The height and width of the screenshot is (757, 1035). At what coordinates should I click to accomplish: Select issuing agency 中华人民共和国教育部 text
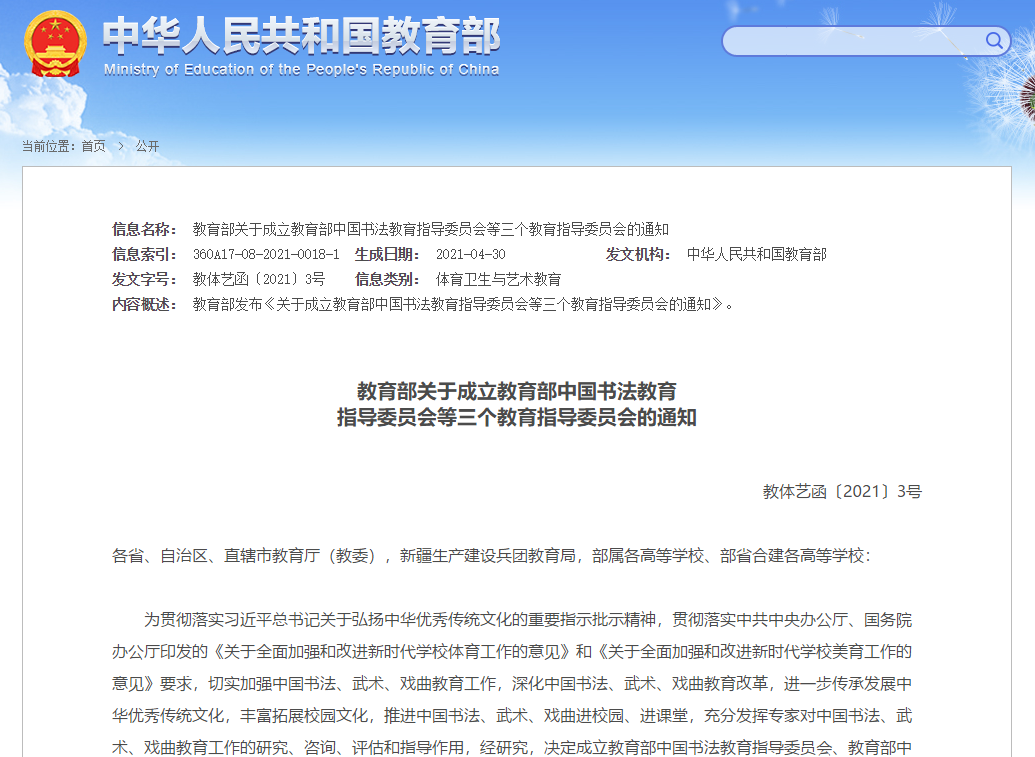tap(756, 254)
